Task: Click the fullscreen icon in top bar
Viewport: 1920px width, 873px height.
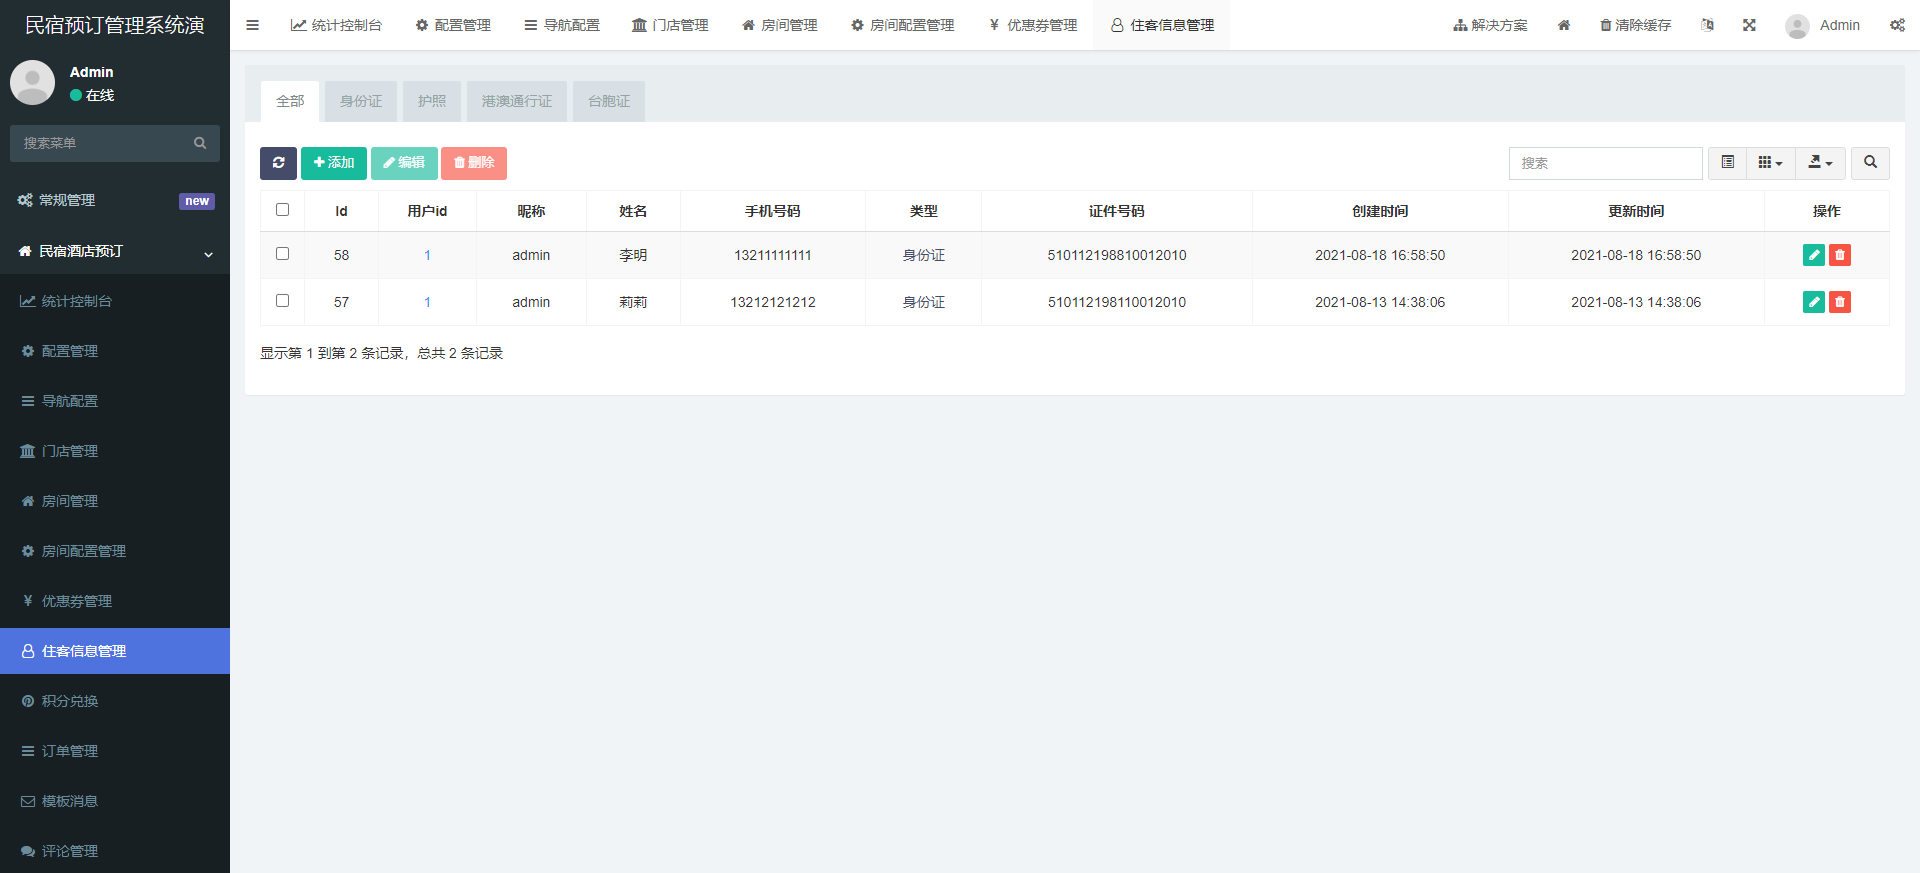Action: click(x=1749, y=25)
